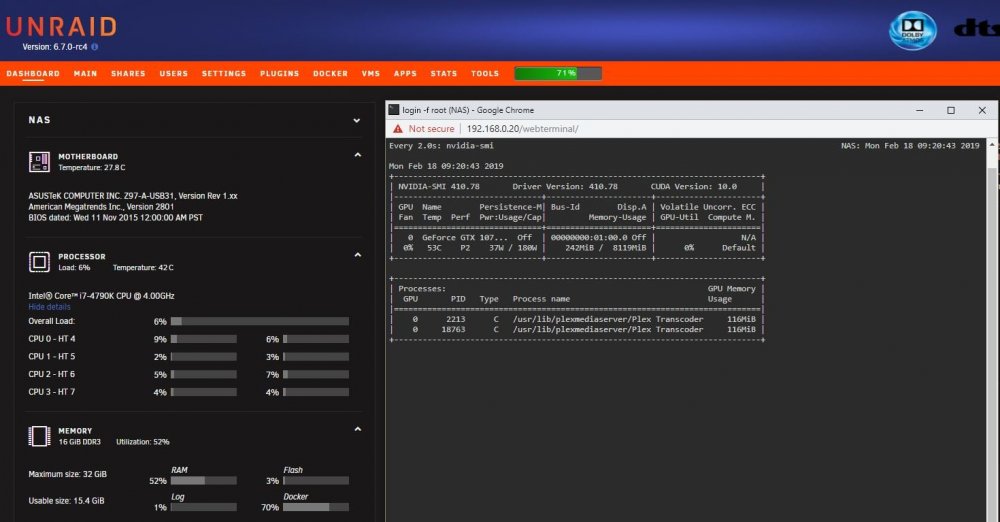Image resolution: width=1000 pixels, height=522 pixels.
Task: Click the GeForce GTX 107... GPU name
Action: [x=465, y=237]
